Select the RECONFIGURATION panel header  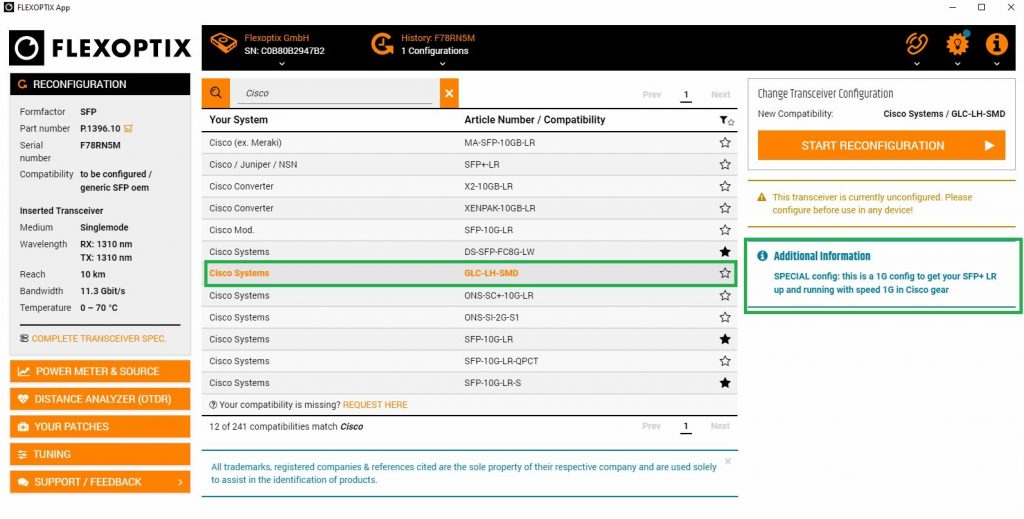[100, 84]
